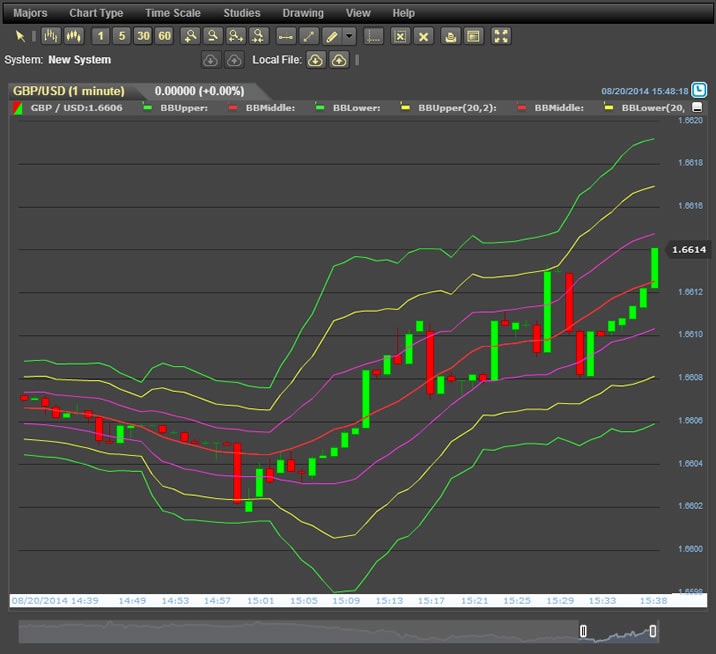
Task: Click the left handle of range navigator
Action: pyautogui.click(x=583, y=631)
